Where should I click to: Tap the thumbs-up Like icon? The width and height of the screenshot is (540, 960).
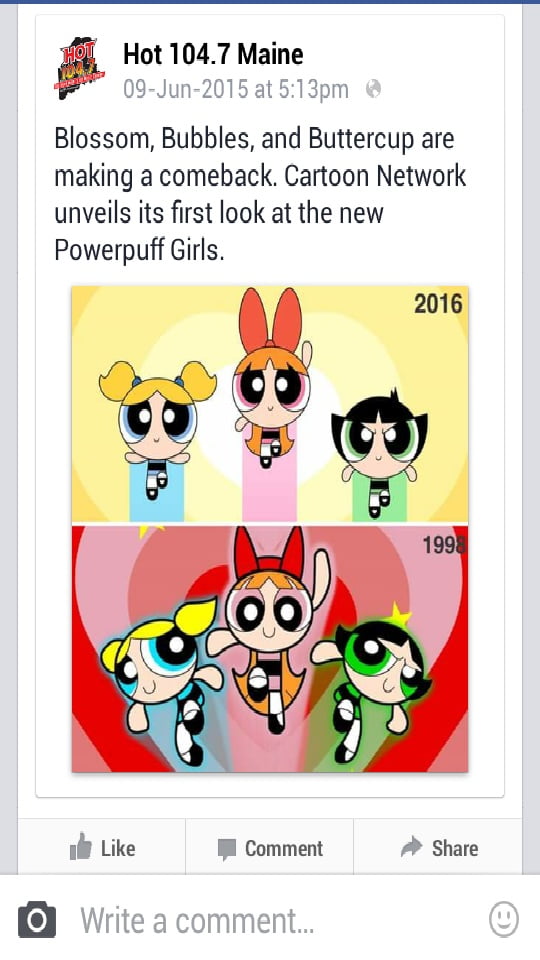[80, 847]
